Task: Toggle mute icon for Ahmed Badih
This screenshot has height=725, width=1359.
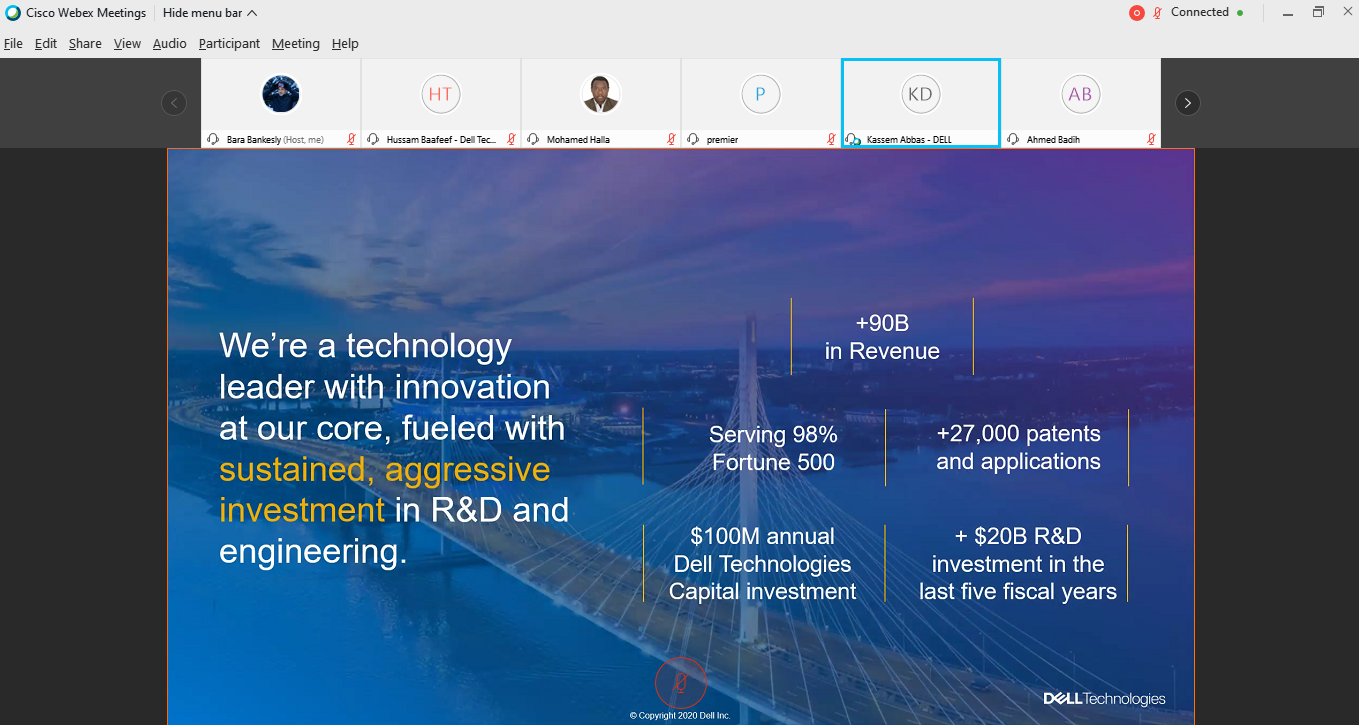Action: point(1151,139)
